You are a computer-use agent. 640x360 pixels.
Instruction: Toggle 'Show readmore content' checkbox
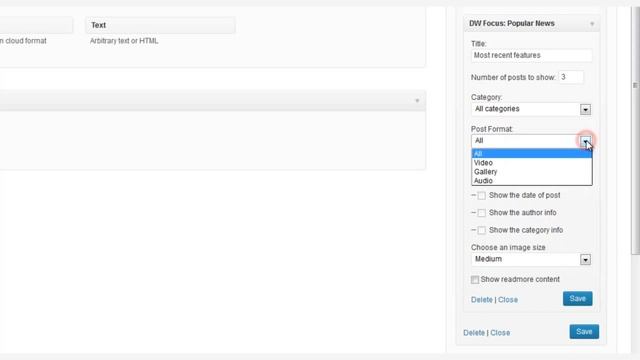click(475, 280)
